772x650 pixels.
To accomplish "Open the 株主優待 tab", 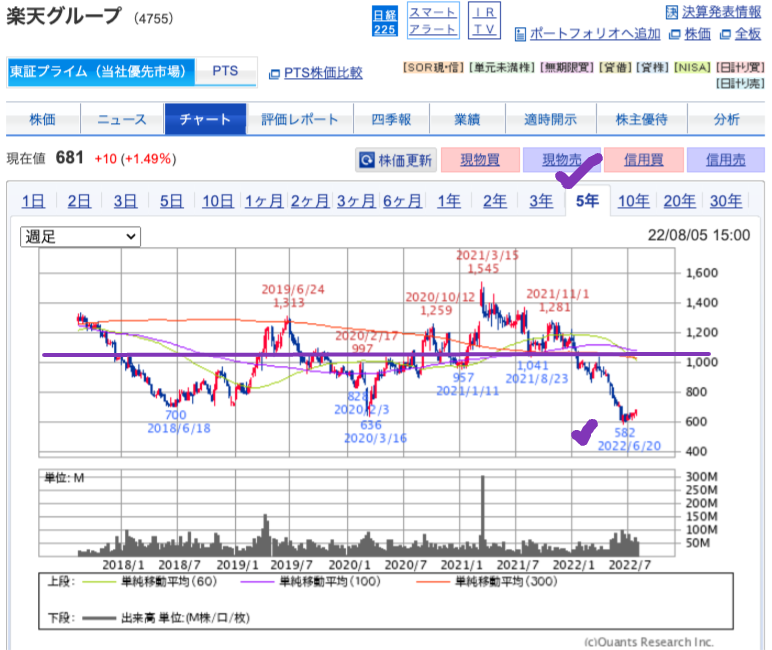I will click(x=642, y=119).
